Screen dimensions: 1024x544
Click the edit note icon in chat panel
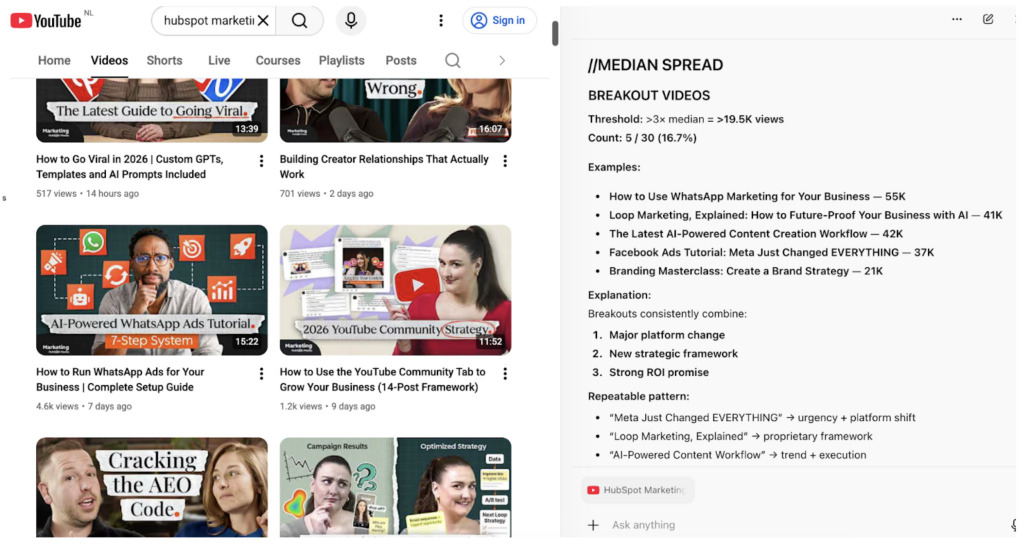coord(988,19)
